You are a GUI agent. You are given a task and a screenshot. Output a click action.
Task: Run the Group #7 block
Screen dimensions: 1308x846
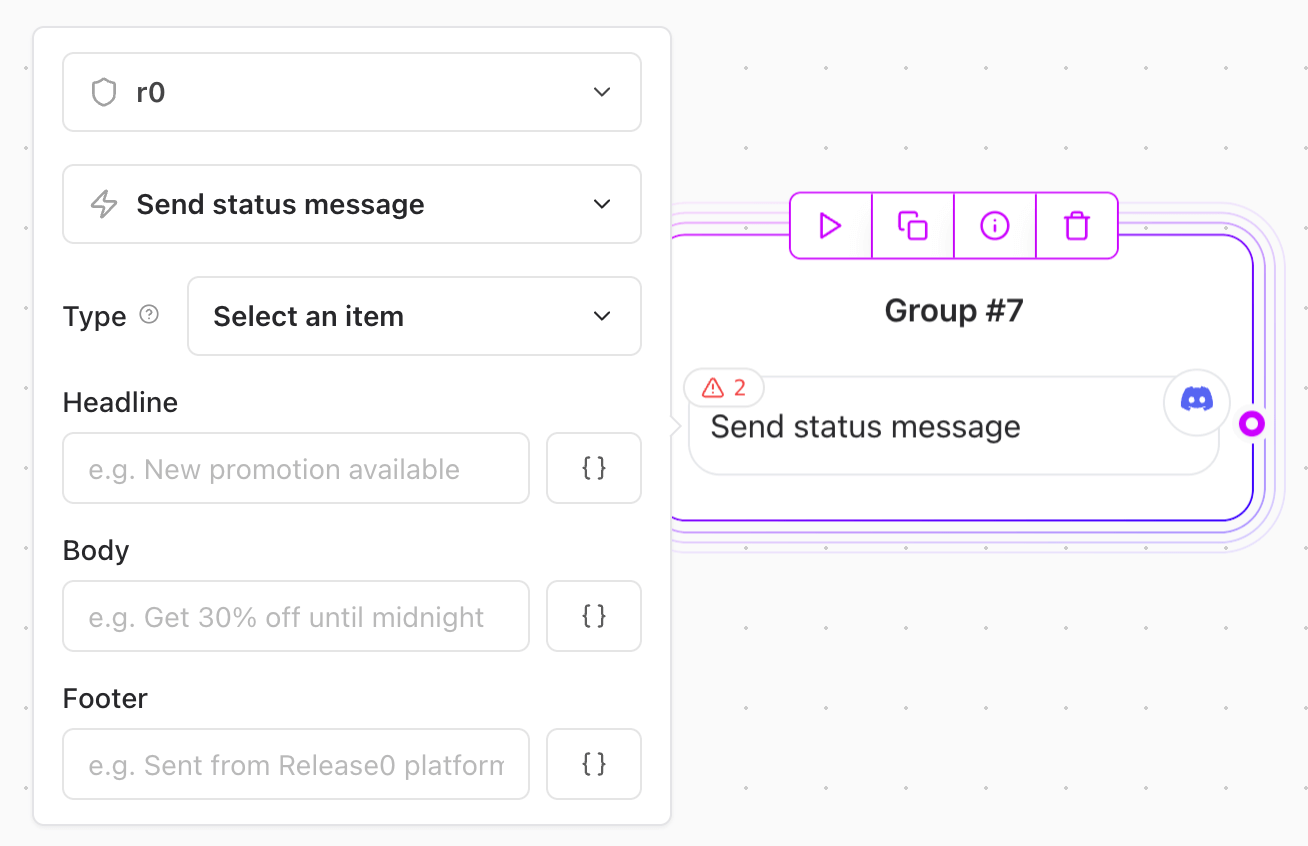tap(829, 226)
